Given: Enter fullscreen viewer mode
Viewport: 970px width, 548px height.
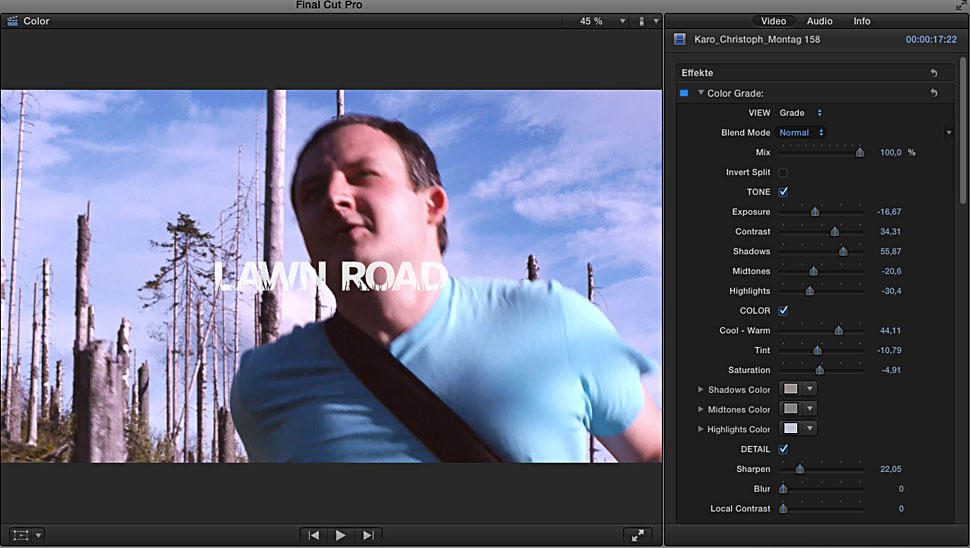Looking at the screenshot, I should coord(637,536).
